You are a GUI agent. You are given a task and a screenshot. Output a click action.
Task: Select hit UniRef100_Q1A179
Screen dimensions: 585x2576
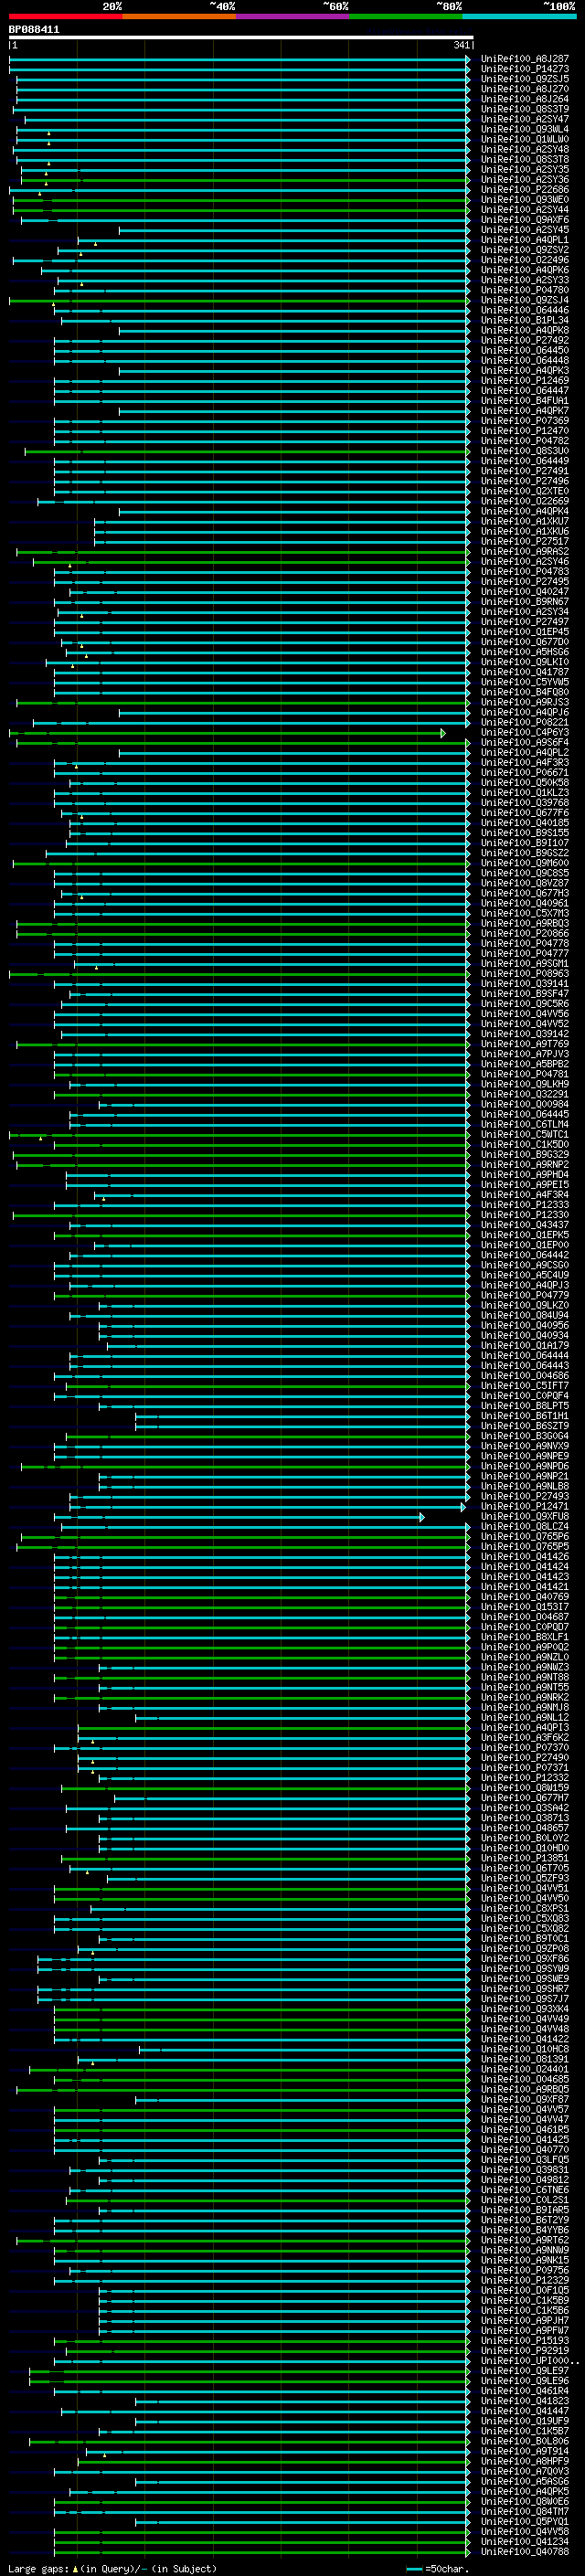525,1345
